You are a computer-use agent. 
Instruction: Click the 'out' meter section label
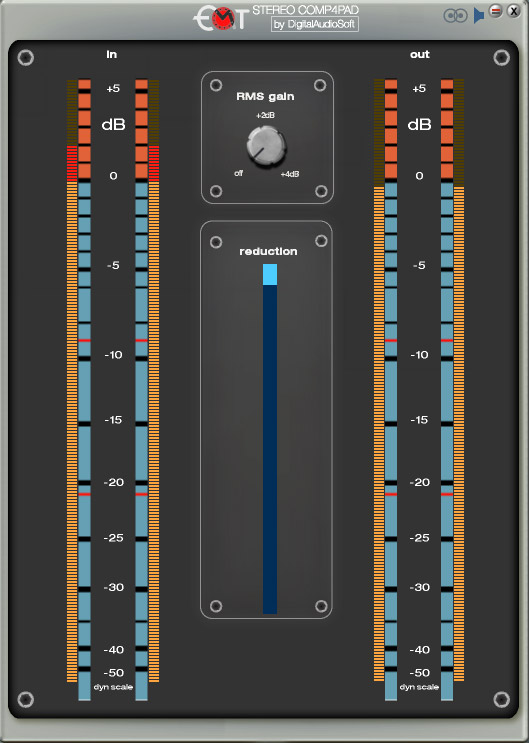coord(420,54)
